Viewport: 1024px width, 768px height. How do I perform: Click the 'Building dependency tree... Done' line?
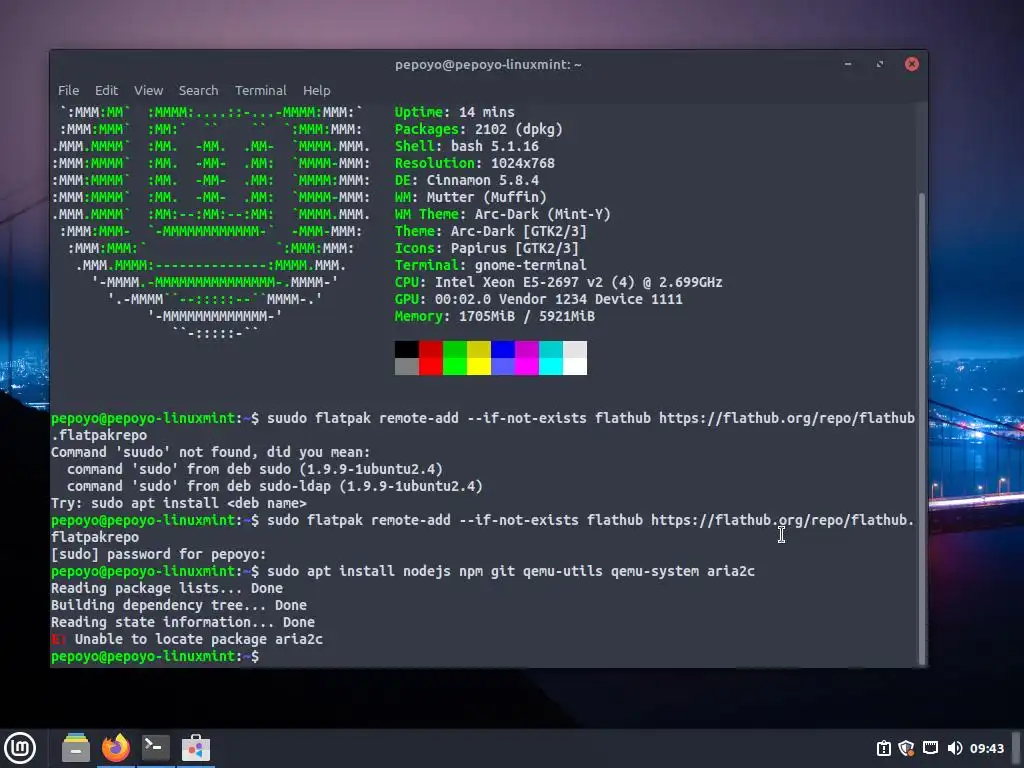[x=179, y=605]
